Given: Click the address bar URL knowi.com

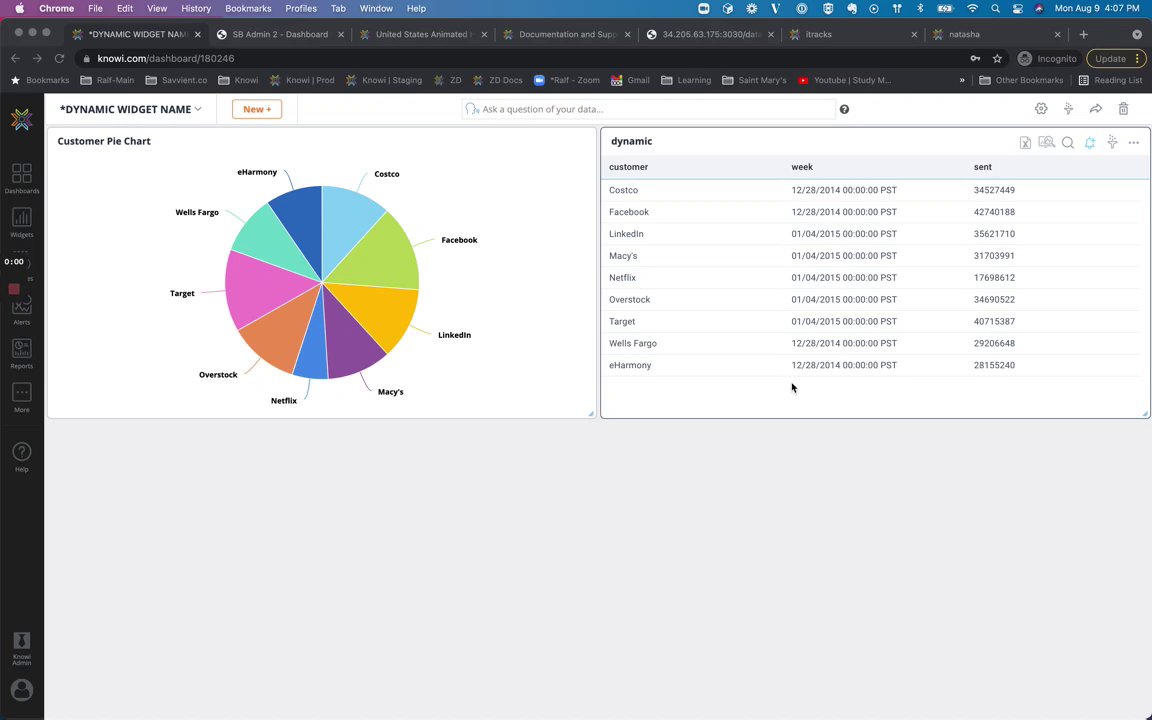Looking at the screenshot, I should [x=166, y=59].
